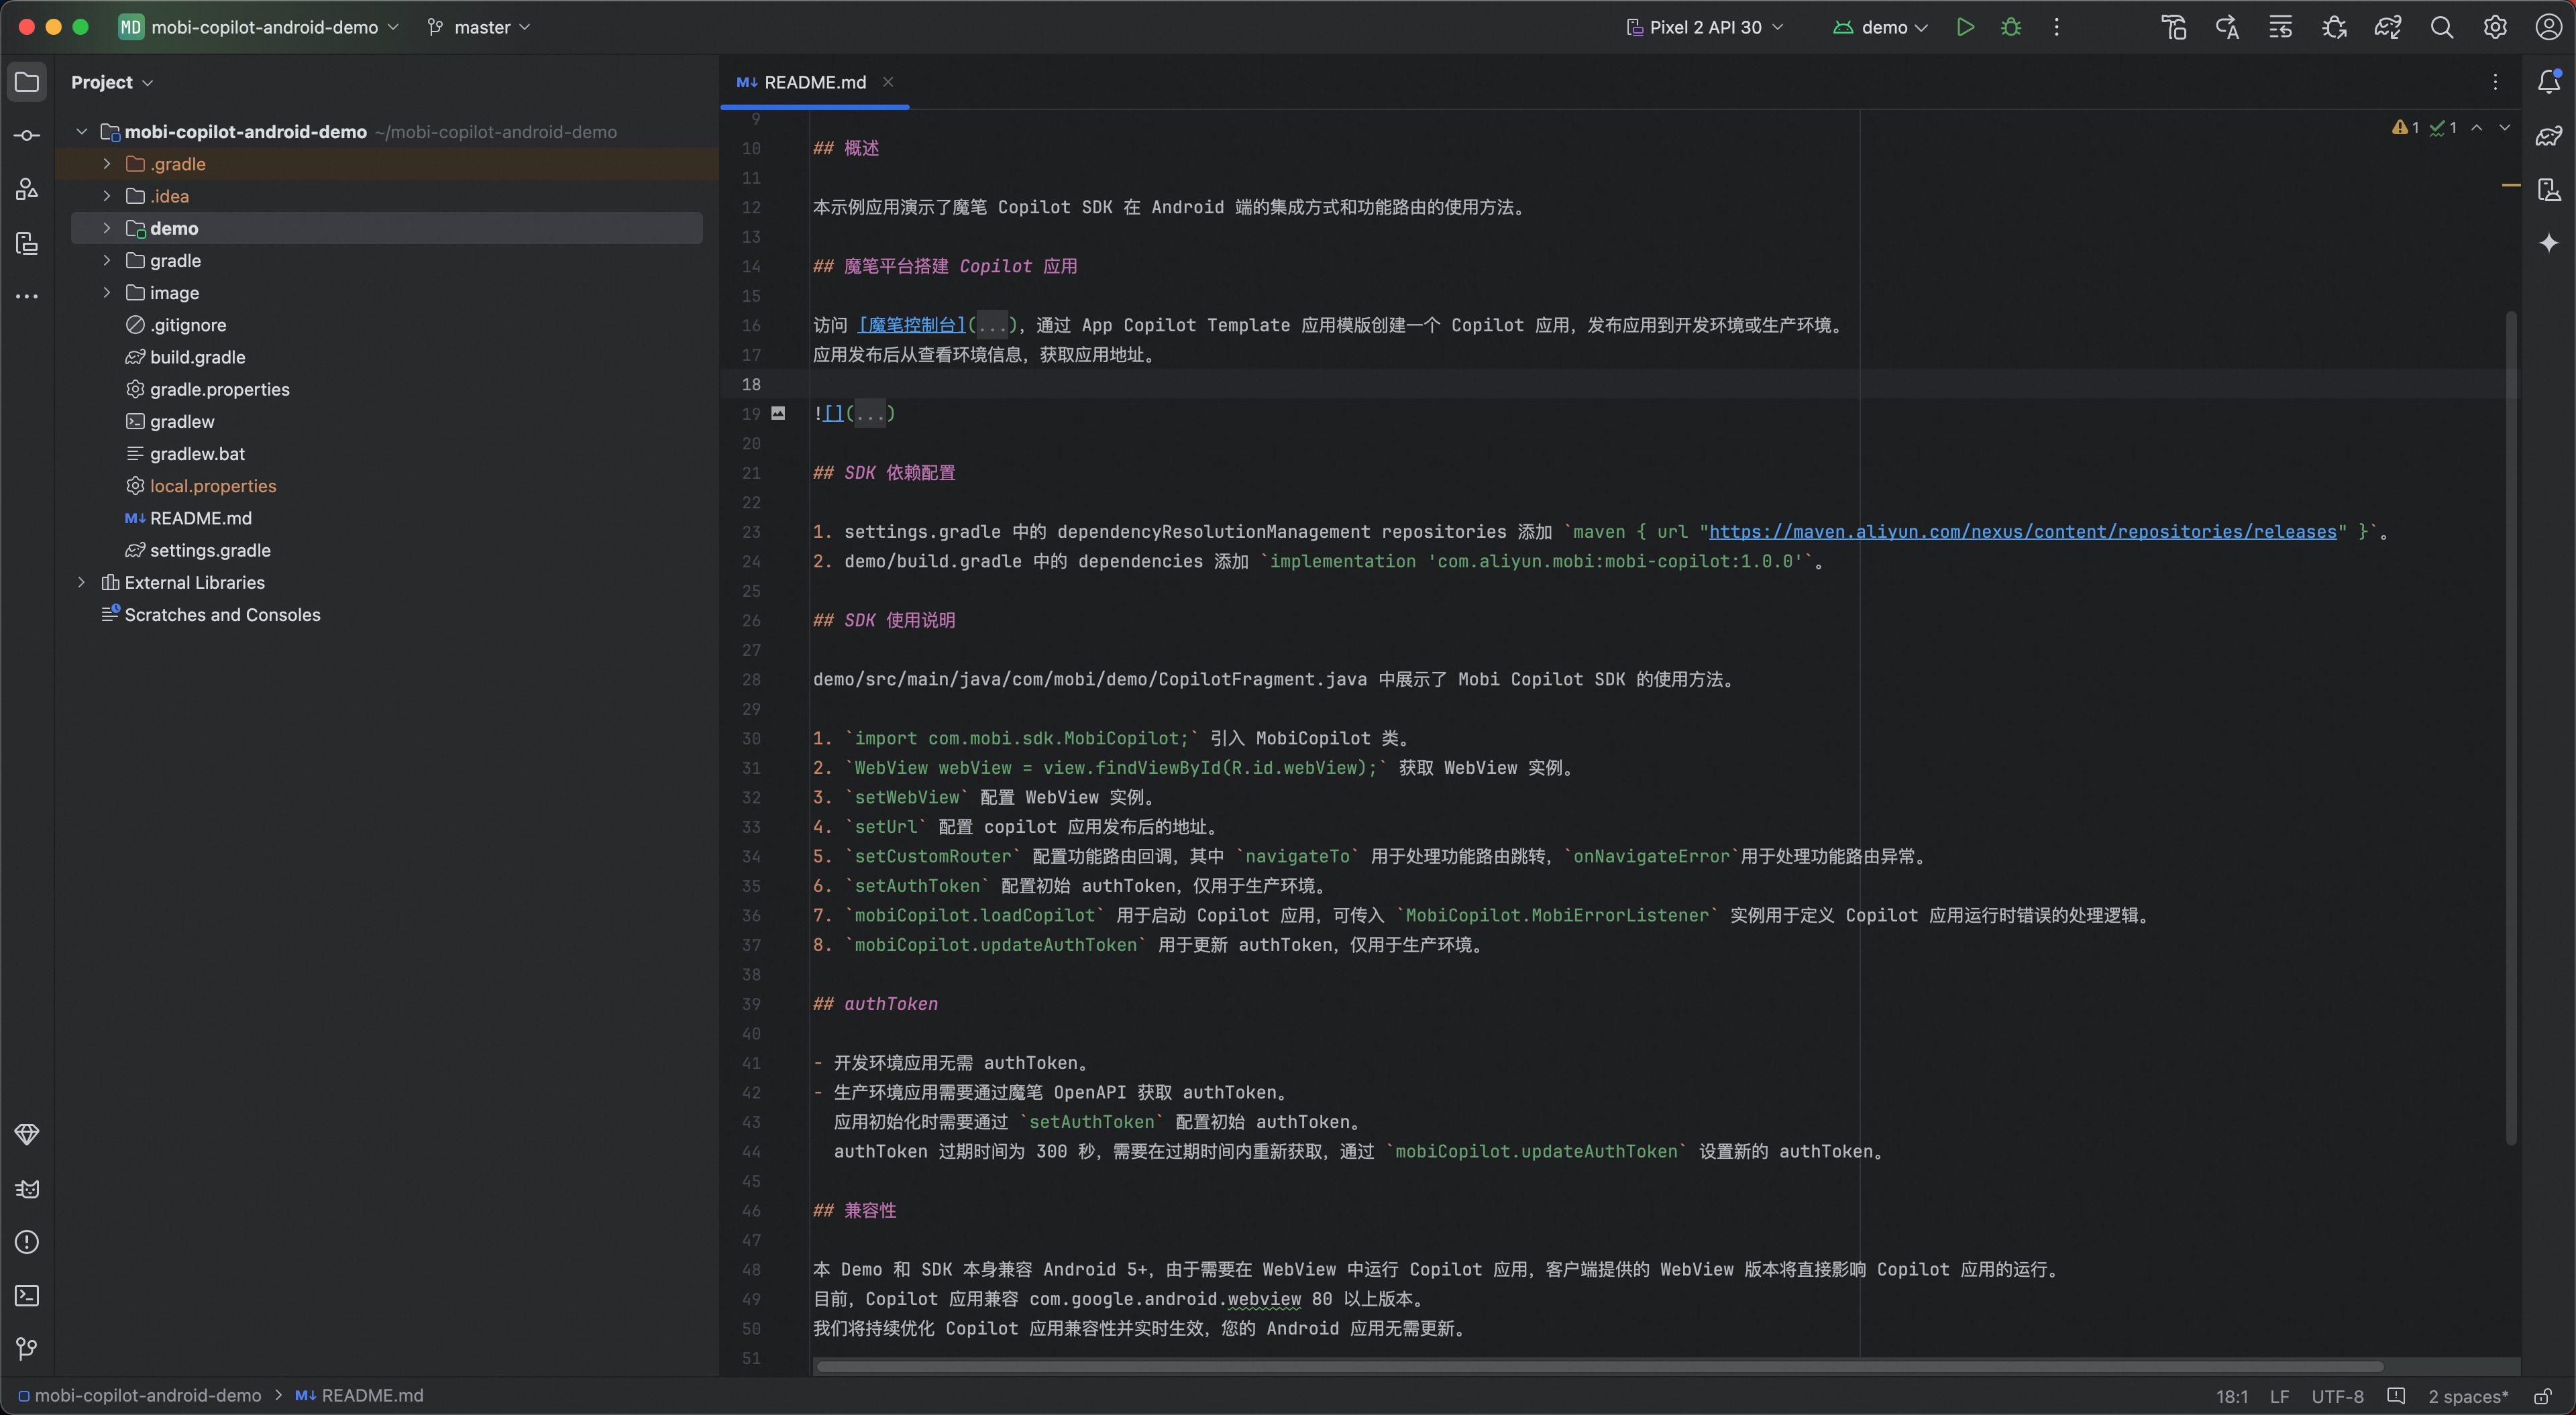The image size is (2576, 1415).
Task: Toggle read-only lock in status bar
Action: (x=2543, y=1396)
